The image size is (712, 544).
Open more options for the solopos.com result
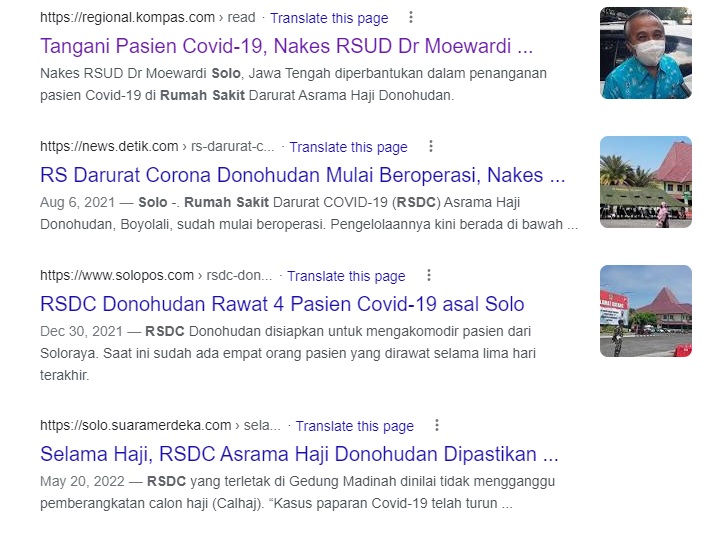coord(429,275)
